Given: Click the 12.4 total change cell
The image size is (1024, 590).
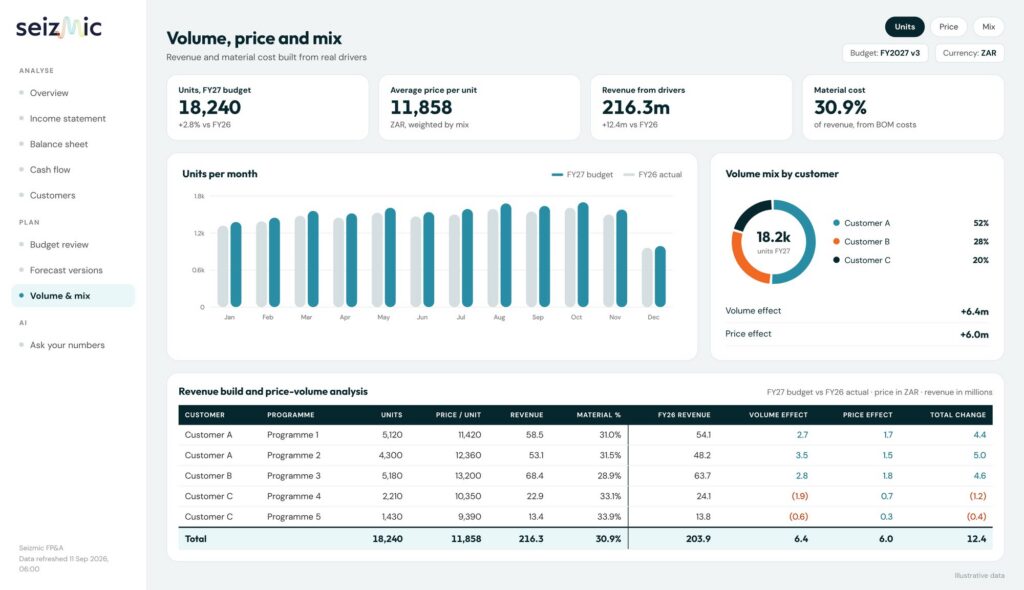Looking at the screenshot, I should pyautogui.click(x=976, y=539).
